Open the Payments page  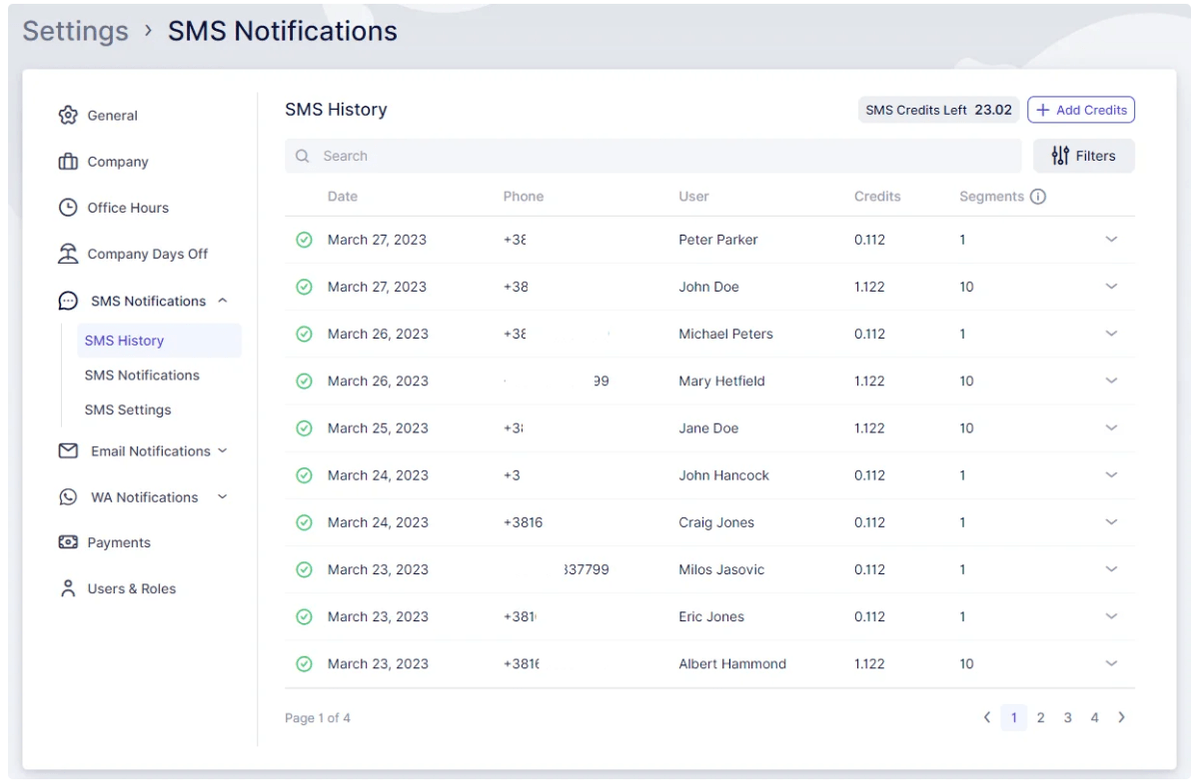click(x=119, y=543)
